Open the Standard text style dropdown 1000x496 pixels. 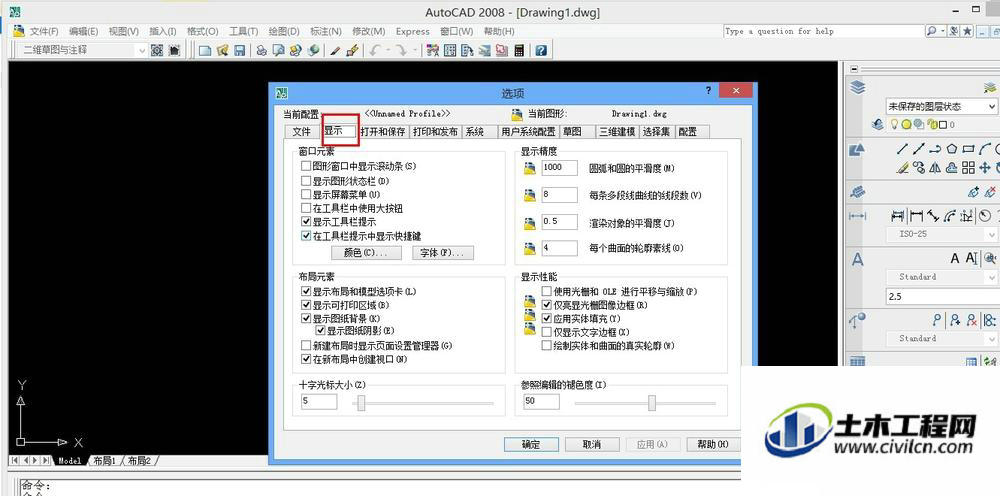click(943, 277)
